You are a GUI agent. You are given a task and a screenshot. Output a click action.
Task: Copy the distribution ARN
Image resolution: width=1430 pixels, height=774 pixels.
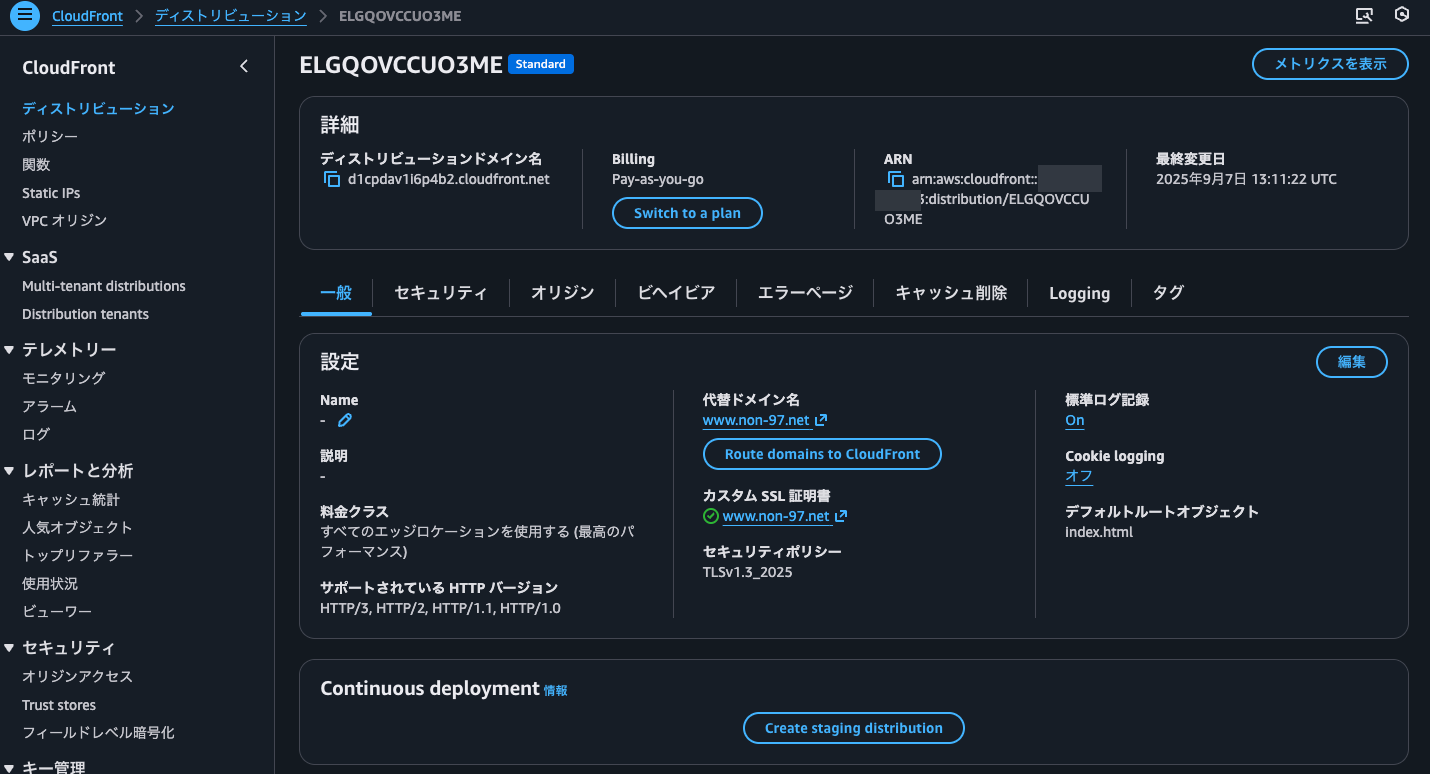coord(896,180)
